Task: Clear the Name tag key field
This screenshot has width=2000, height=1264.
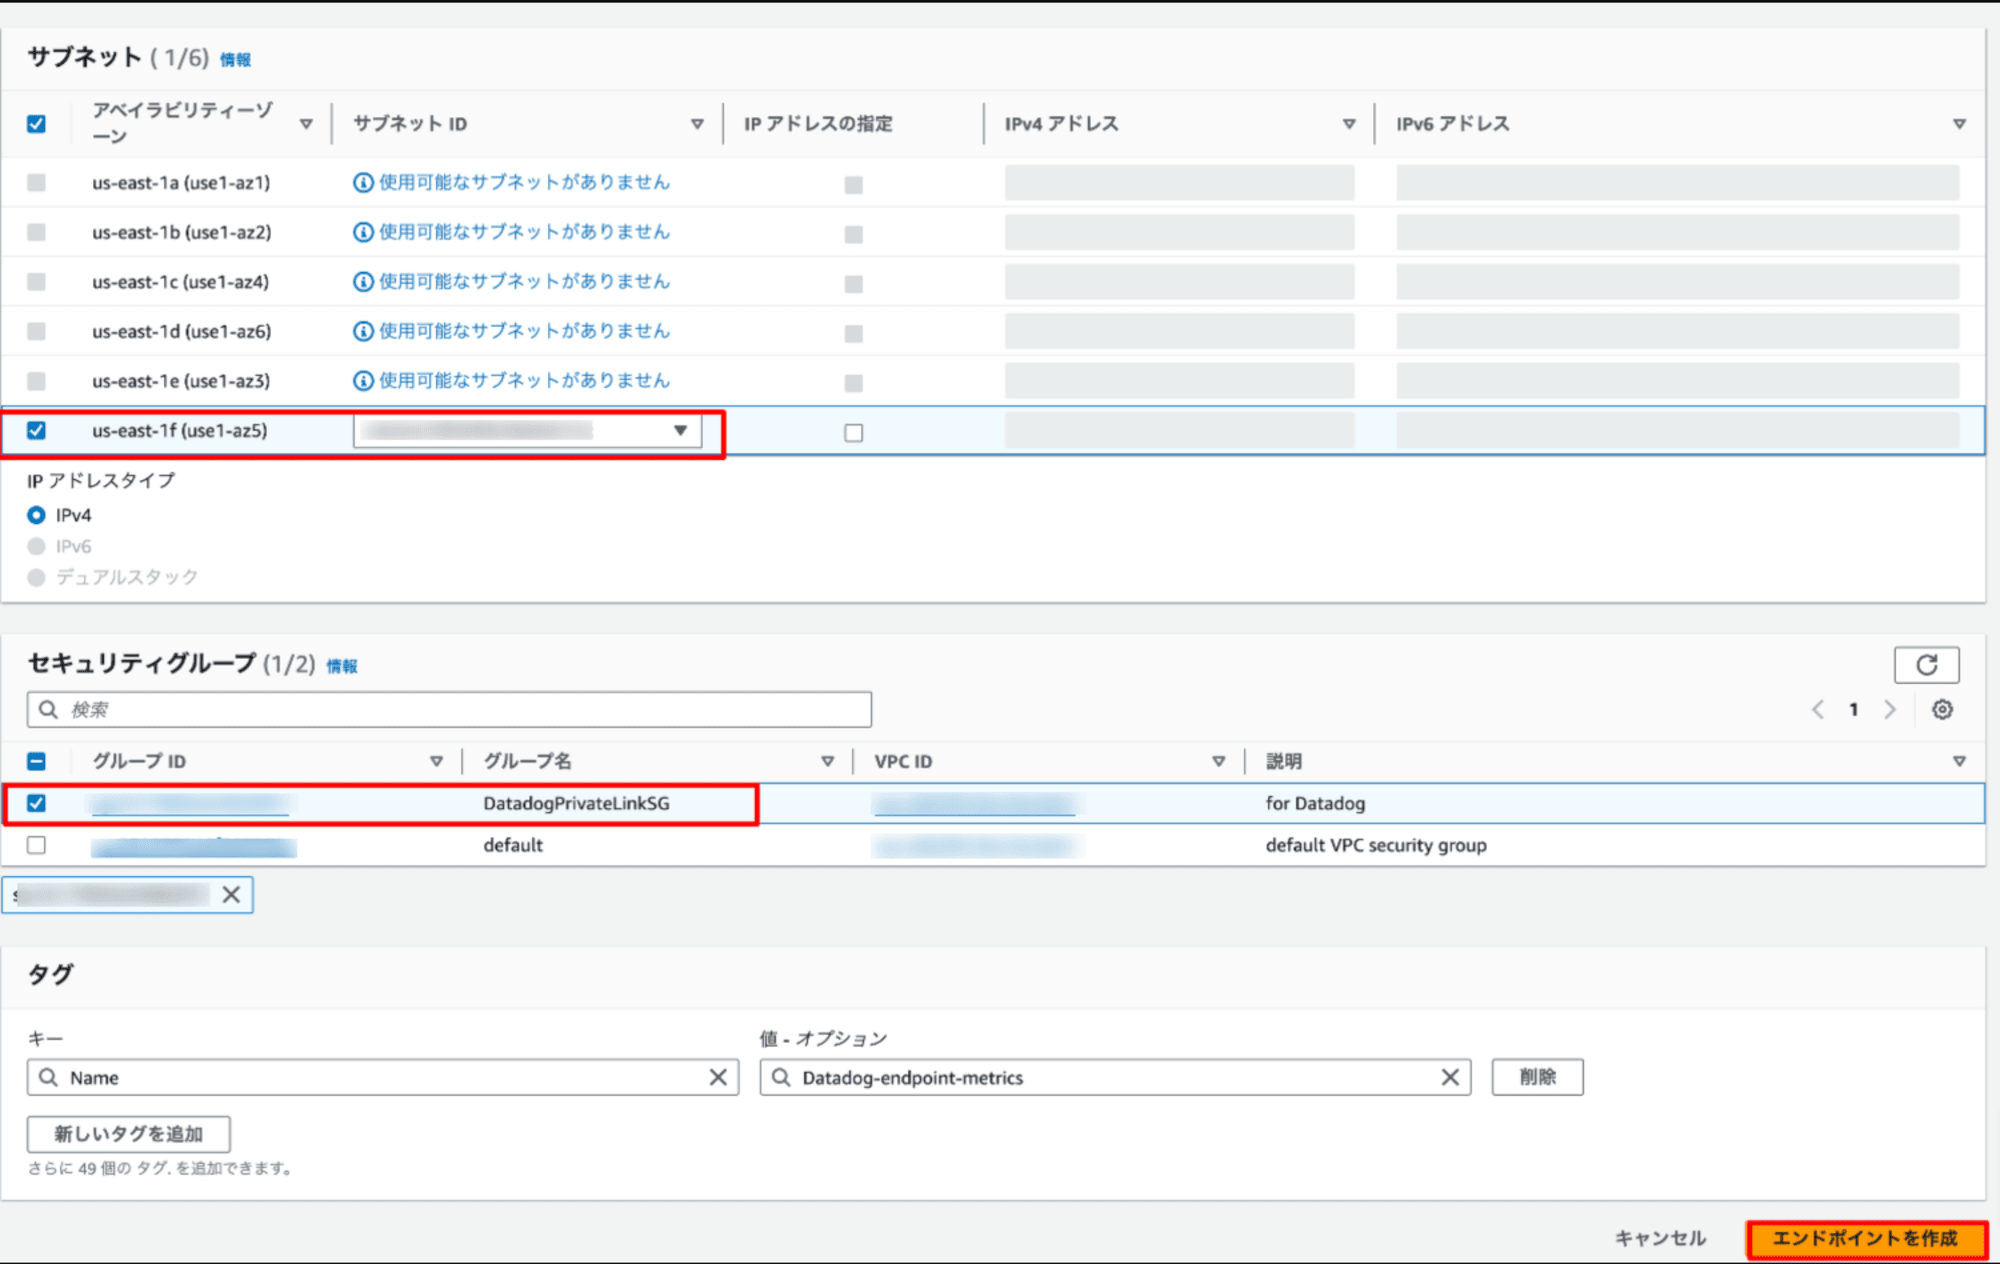Action: click(718, 1077)
